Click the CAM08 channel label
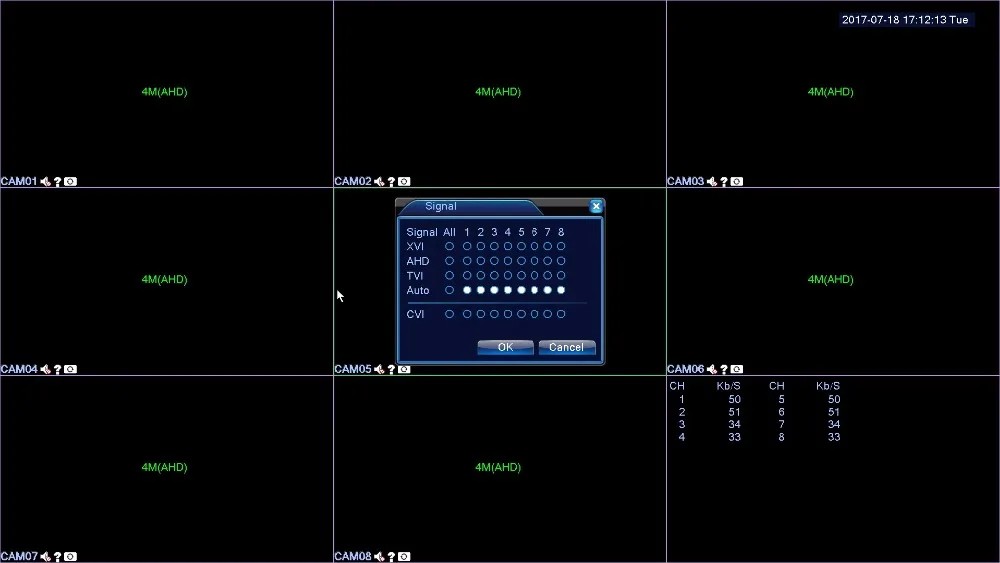Viewport: 1000px width, 563px height. (353, 557)
